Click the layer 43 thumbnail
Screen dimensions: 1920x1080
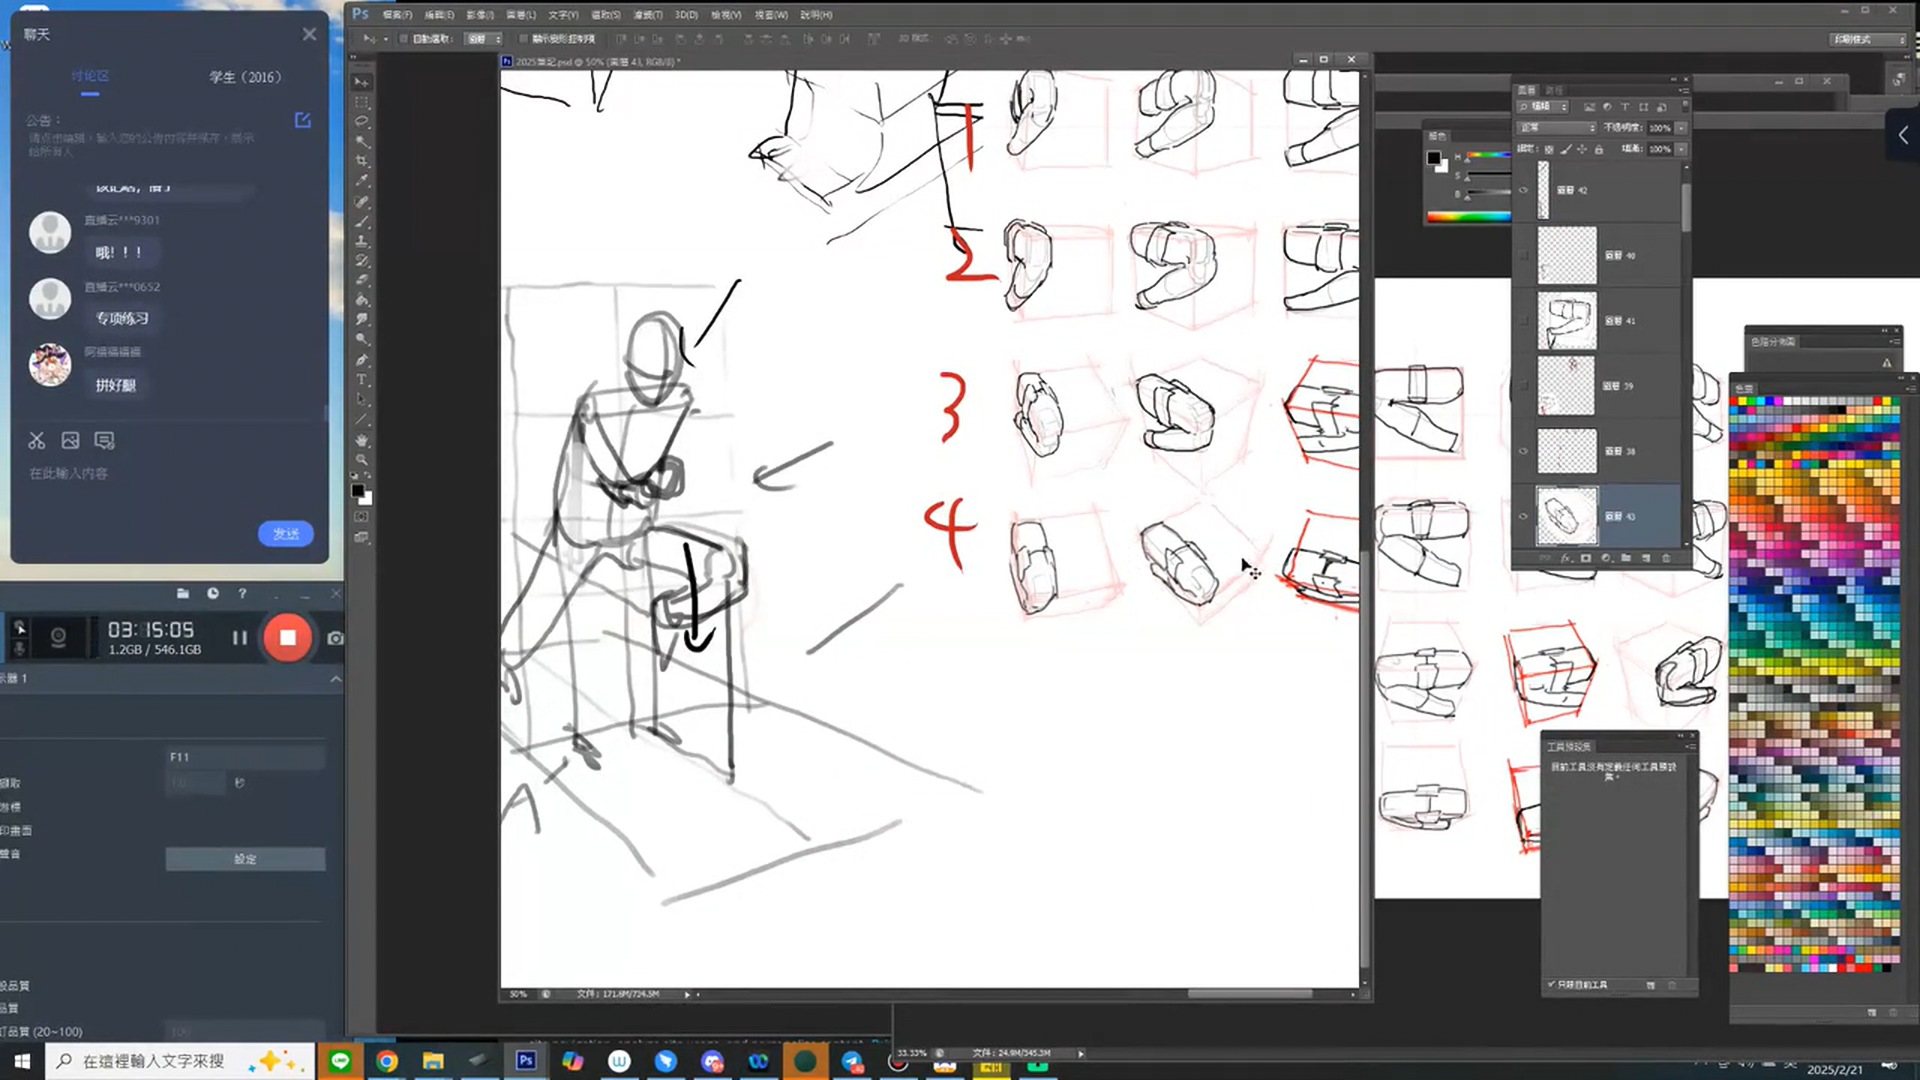pyautogui.click(x=1566, y=516)
